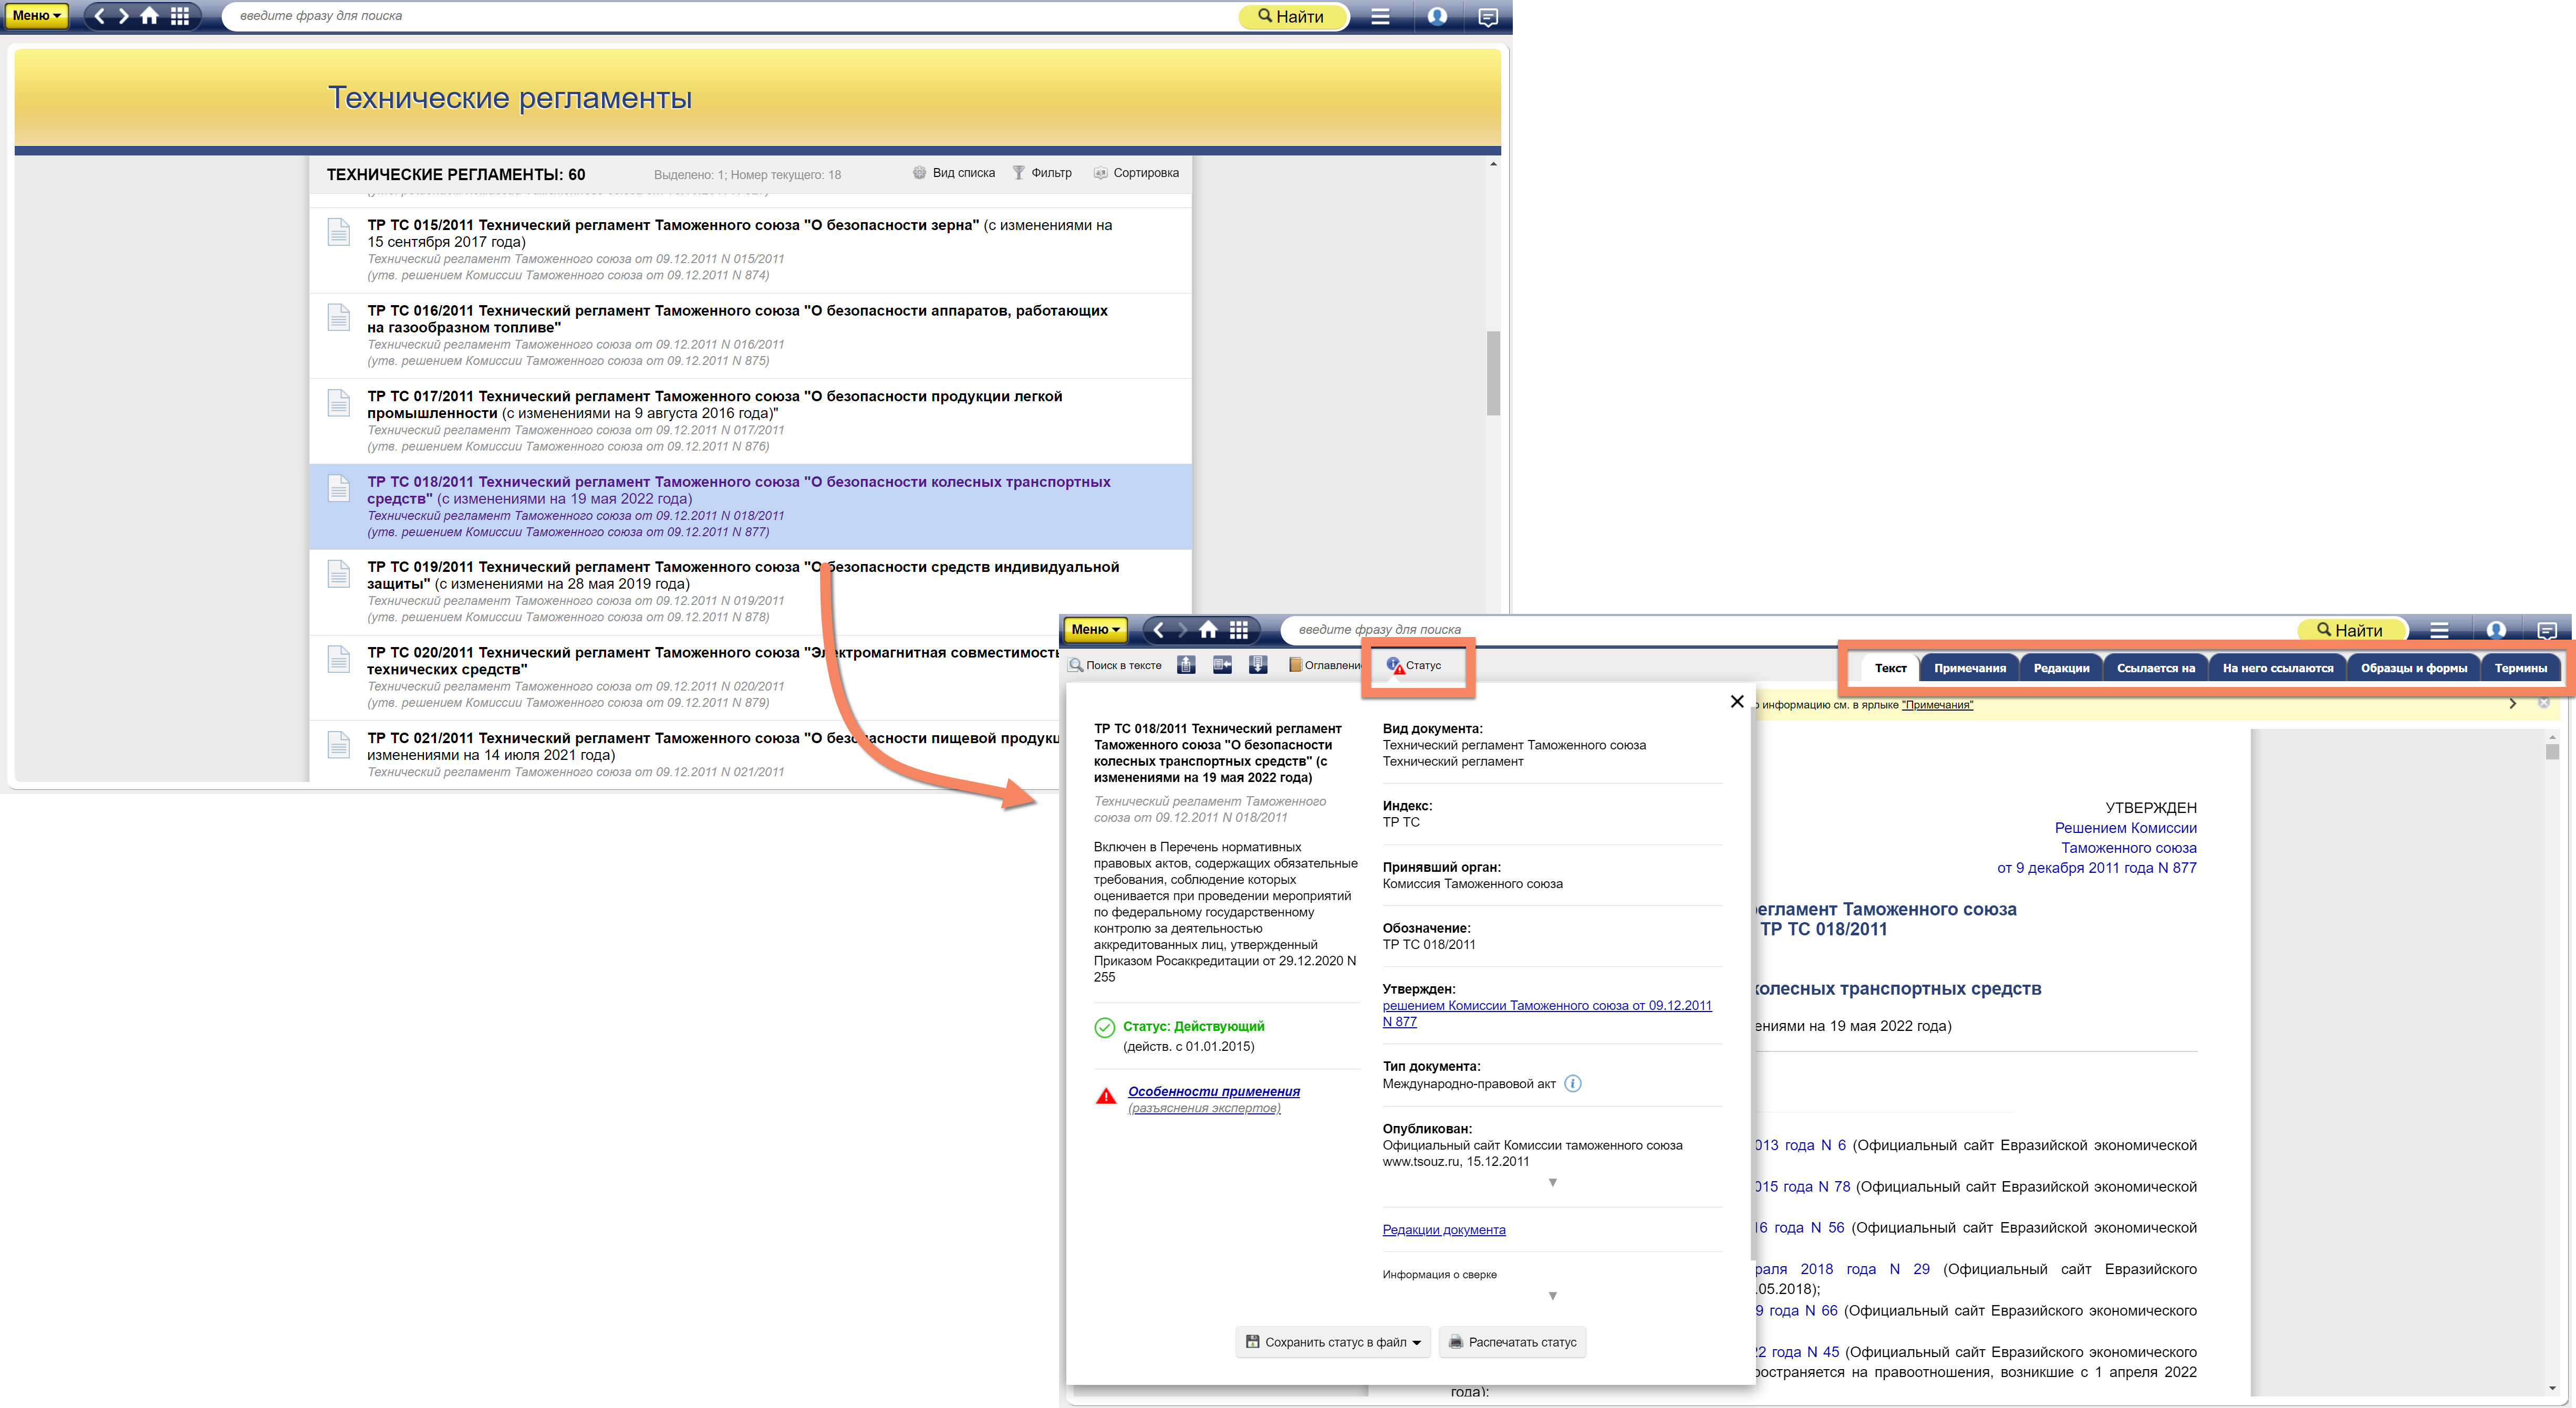Open document ТР ТС 015/2011 О безопасности зерна
The height and width of the screenshot is (1408, 2576).
(750, 249)
